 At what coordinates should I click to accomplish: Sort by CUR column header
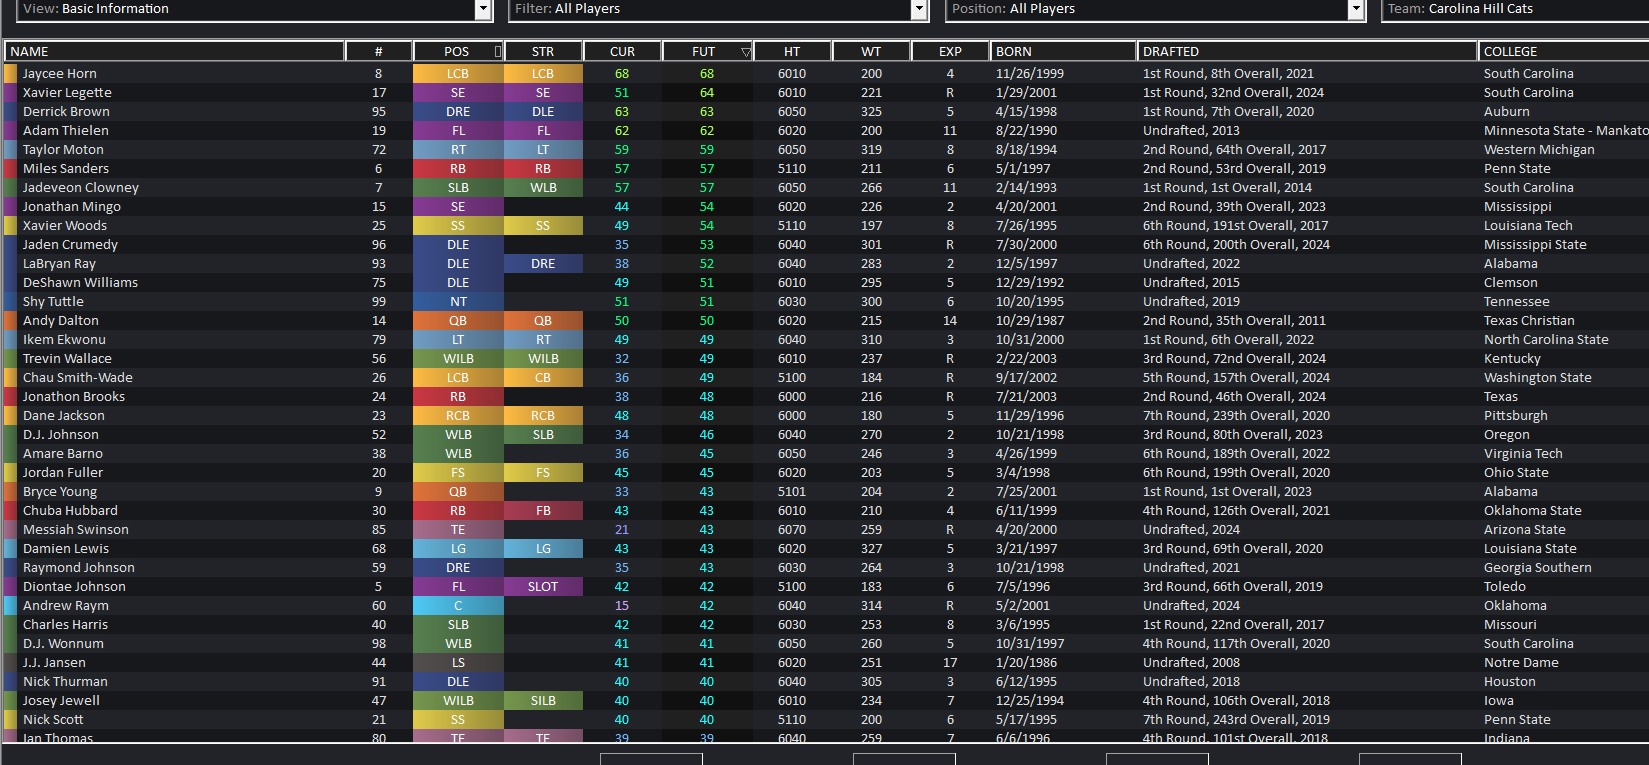coord(622,51)
